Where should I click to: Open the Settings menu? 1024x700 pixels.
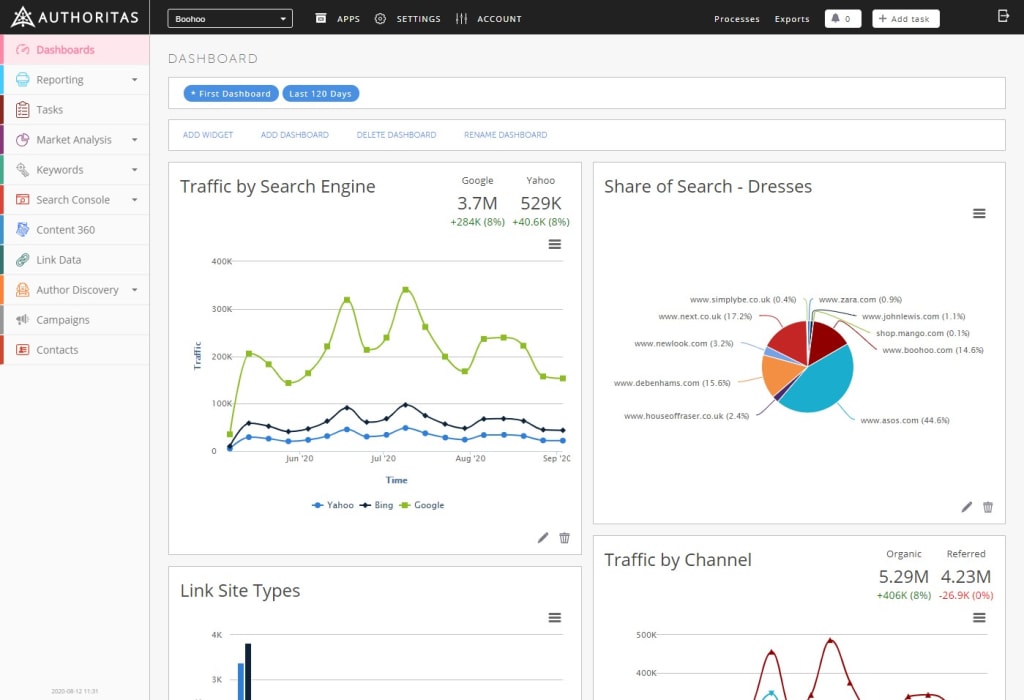pos(418,19)
